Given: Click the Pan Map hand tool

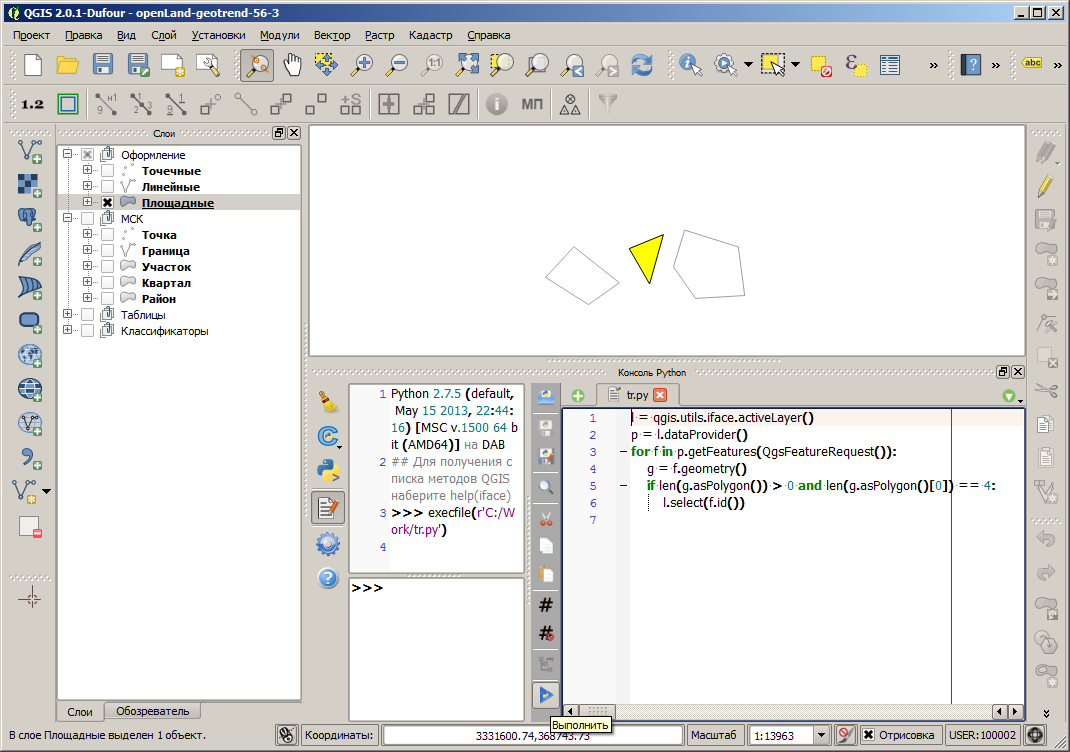Looking at the screenshot, I should click(292, 65).
